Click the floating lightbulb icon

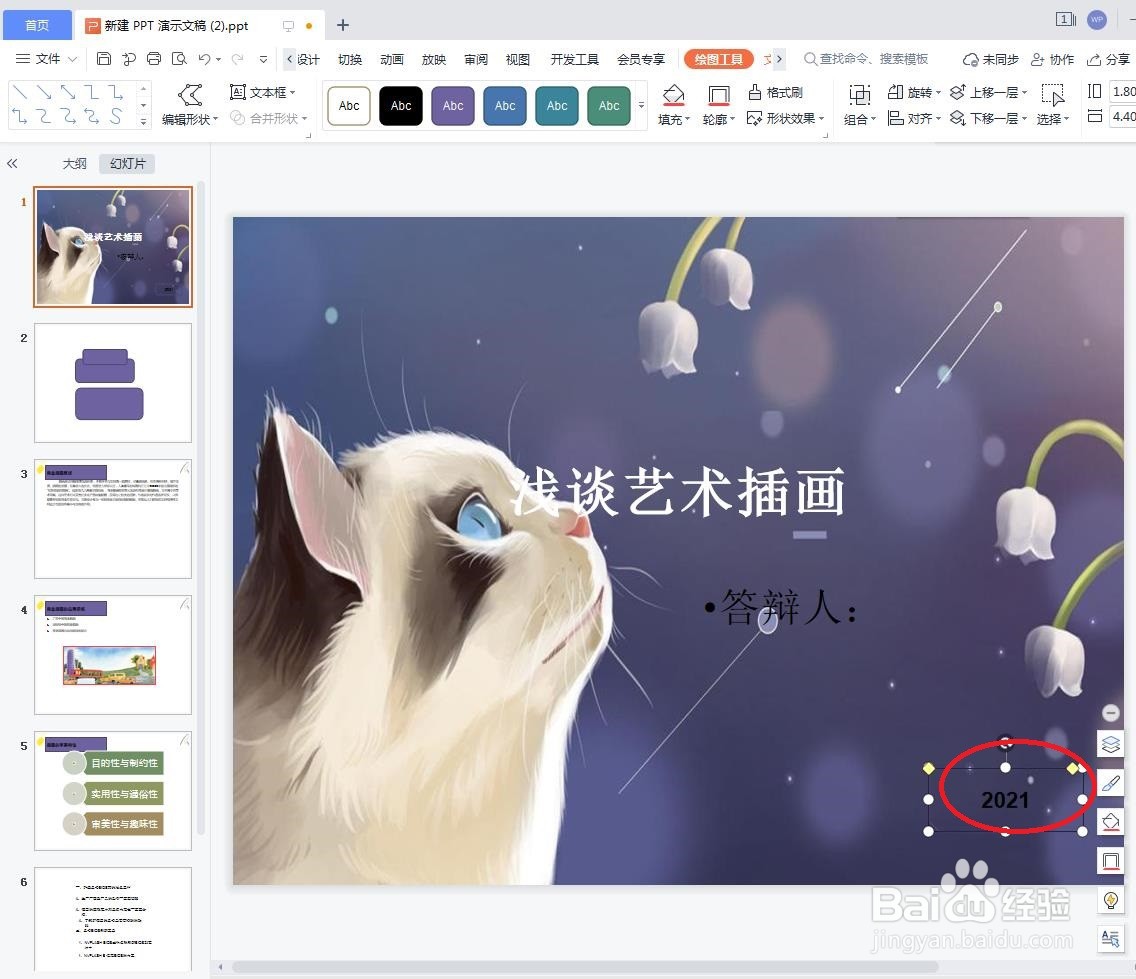[x=1111, y=901]
